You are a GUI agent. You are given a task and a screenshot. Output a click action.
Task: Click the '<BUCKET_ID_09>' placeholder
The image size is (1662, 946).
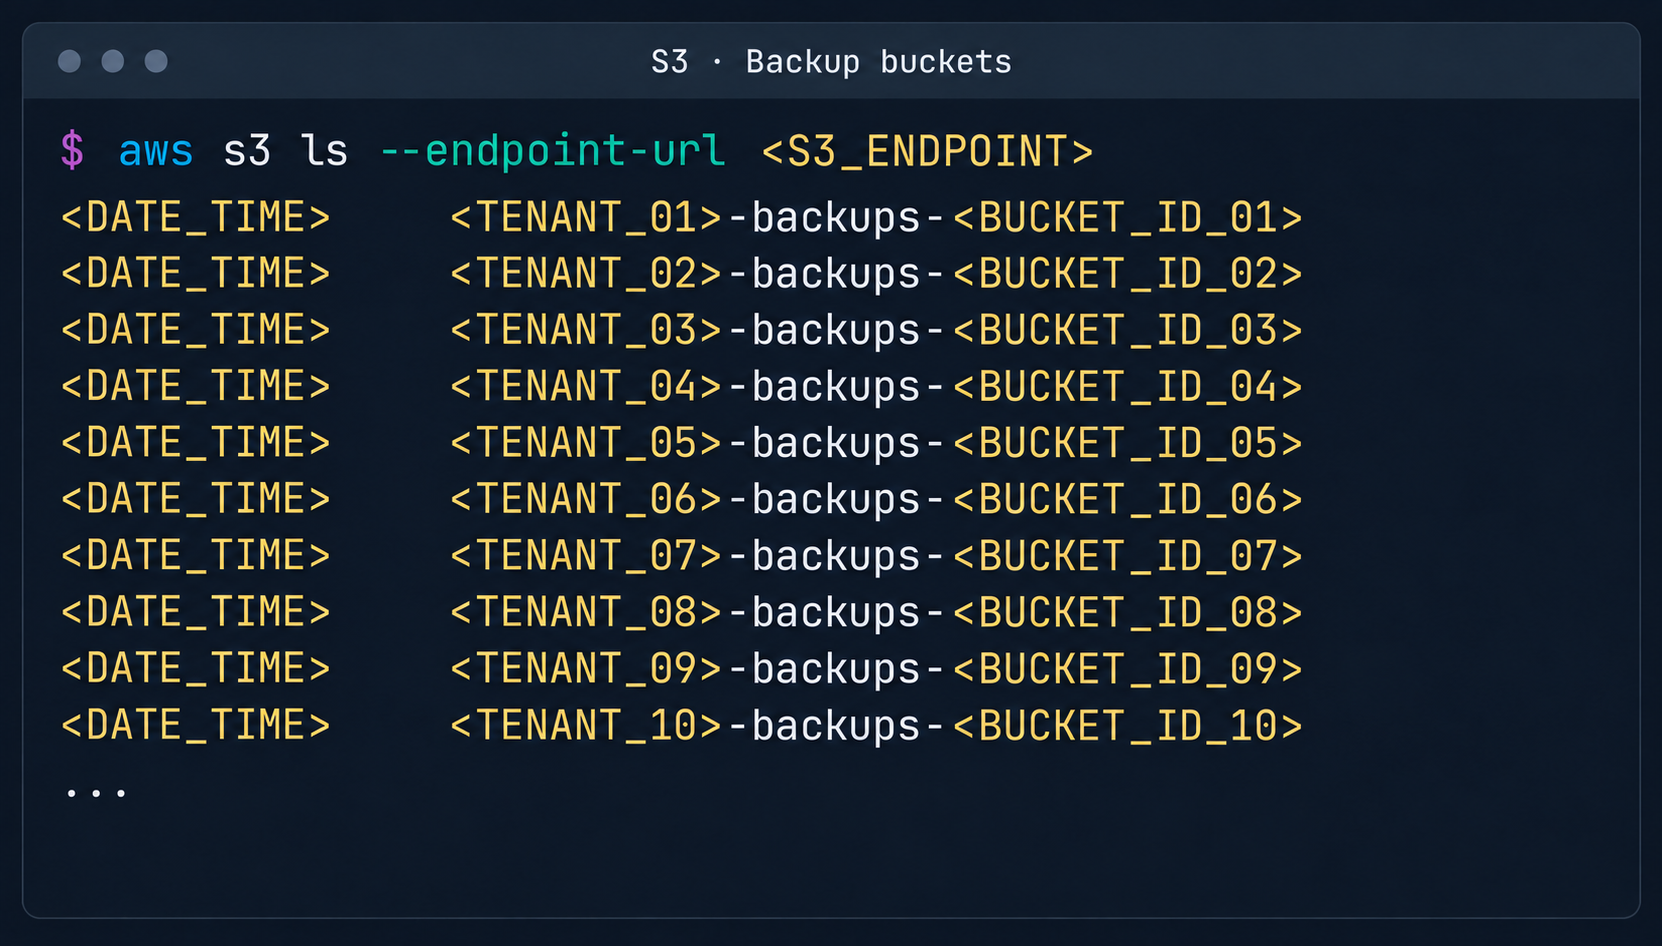(x=1128, y=669)
